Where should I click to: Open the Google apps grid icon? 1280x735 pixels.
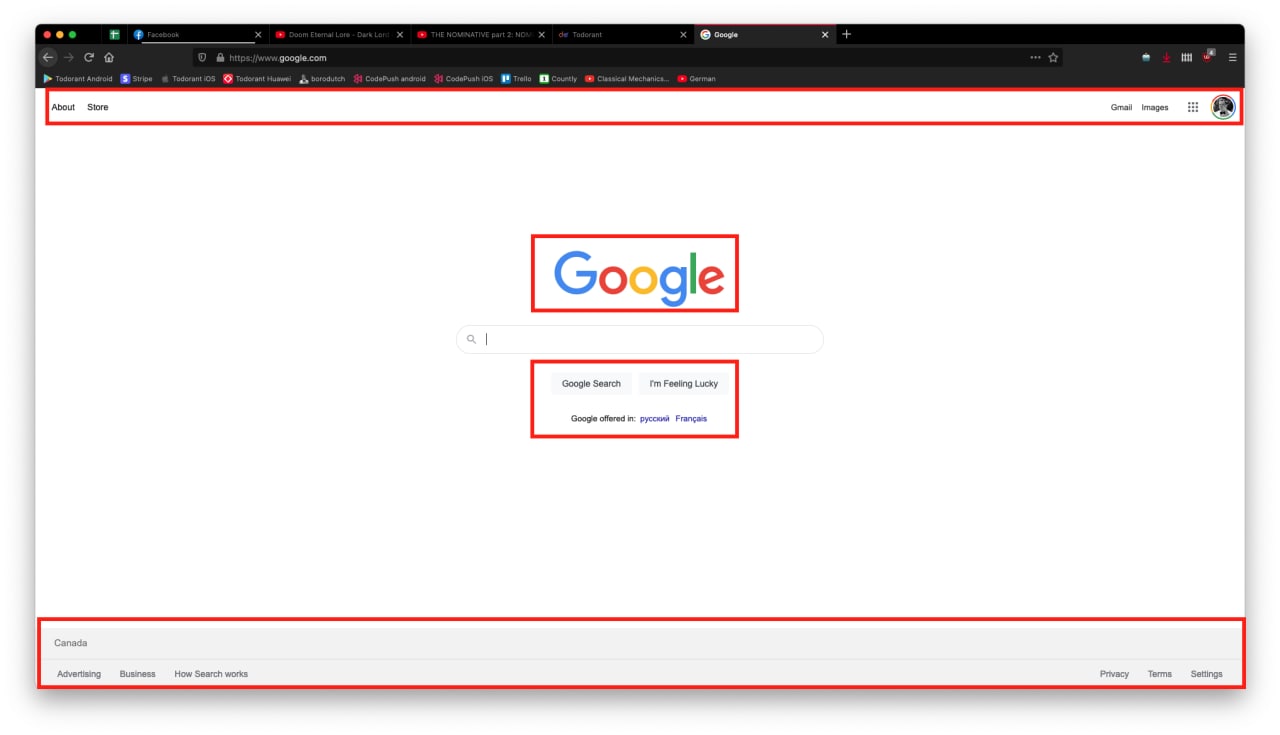coord(1192,107)
